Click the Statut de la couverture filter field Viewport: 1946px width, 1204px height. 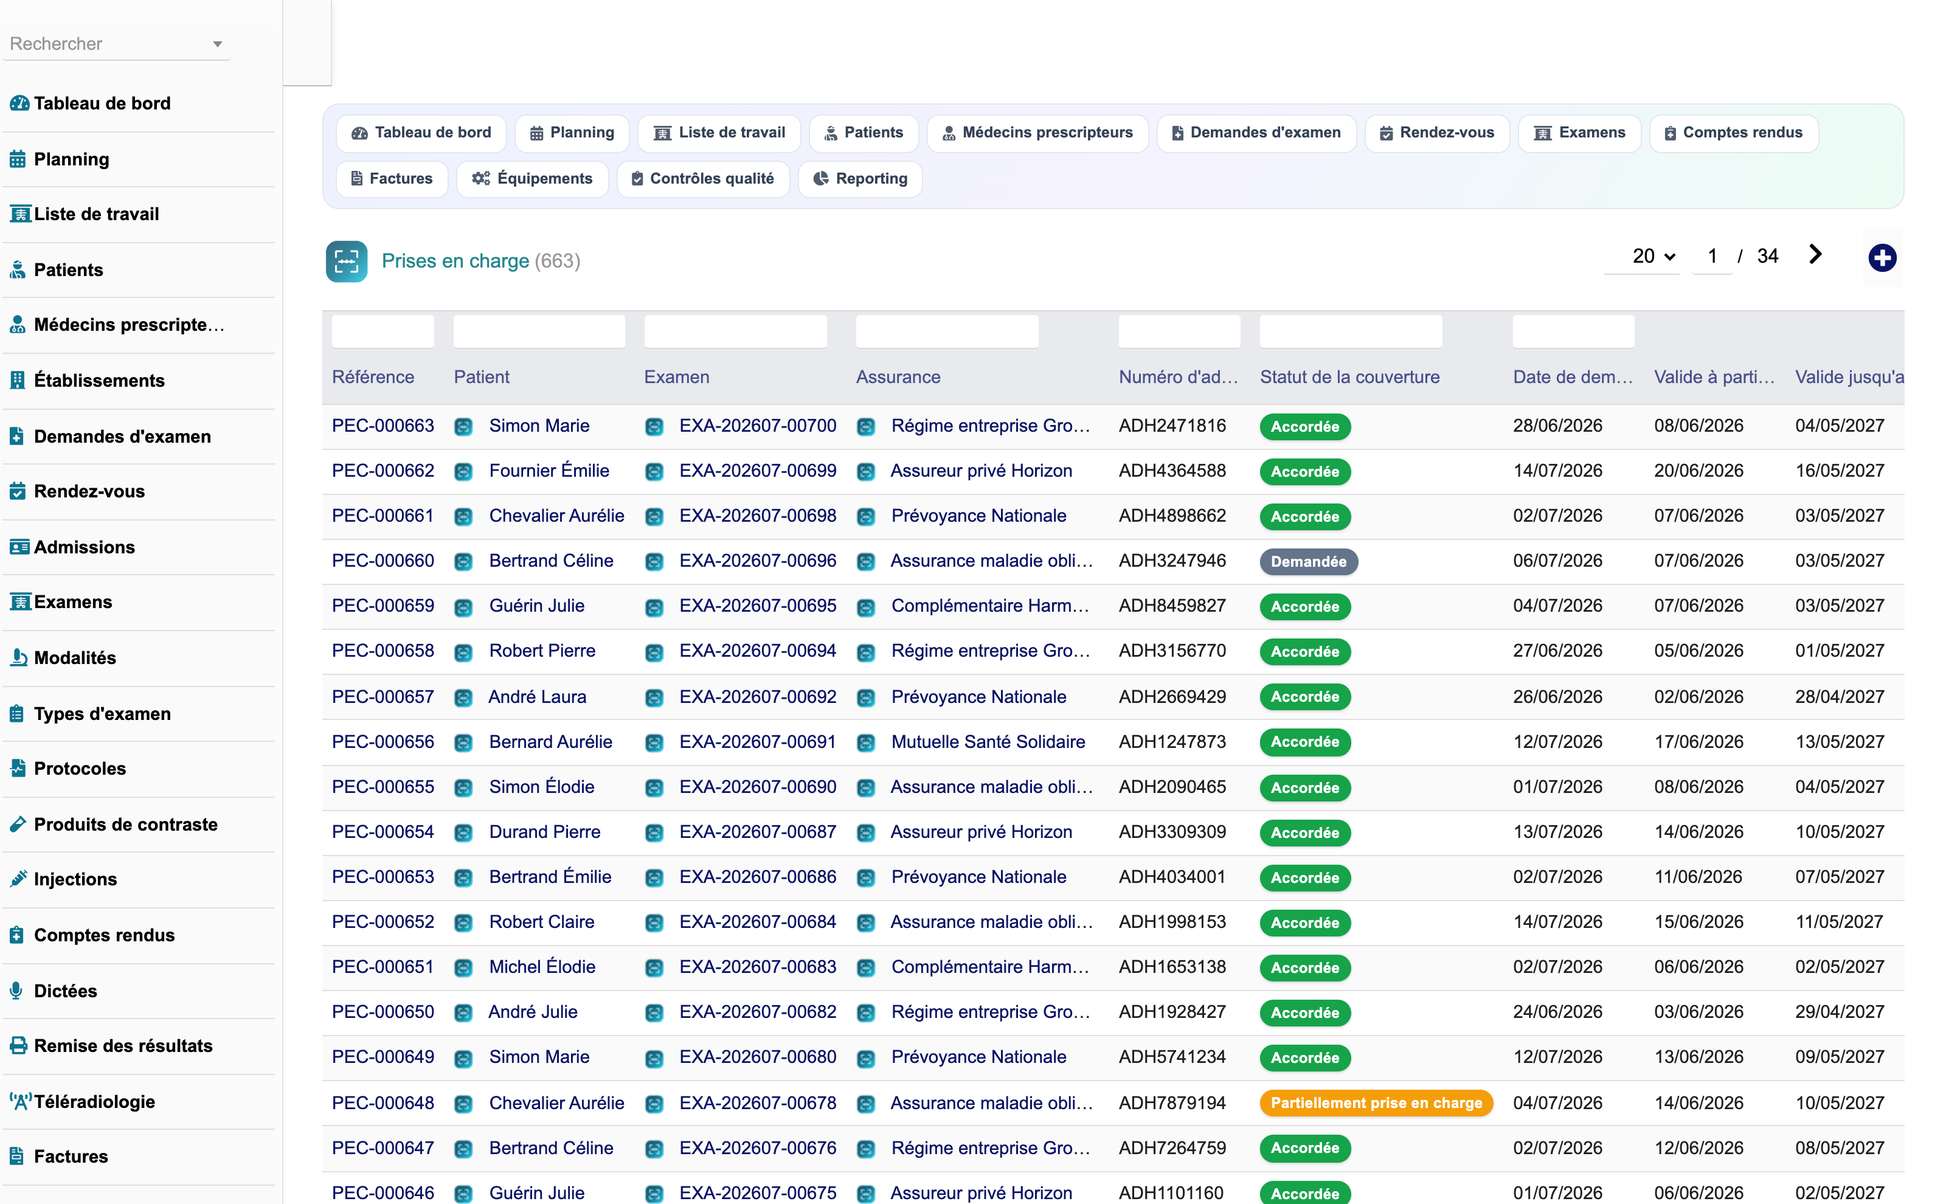pyautogui.click(x=1350, y=331)
